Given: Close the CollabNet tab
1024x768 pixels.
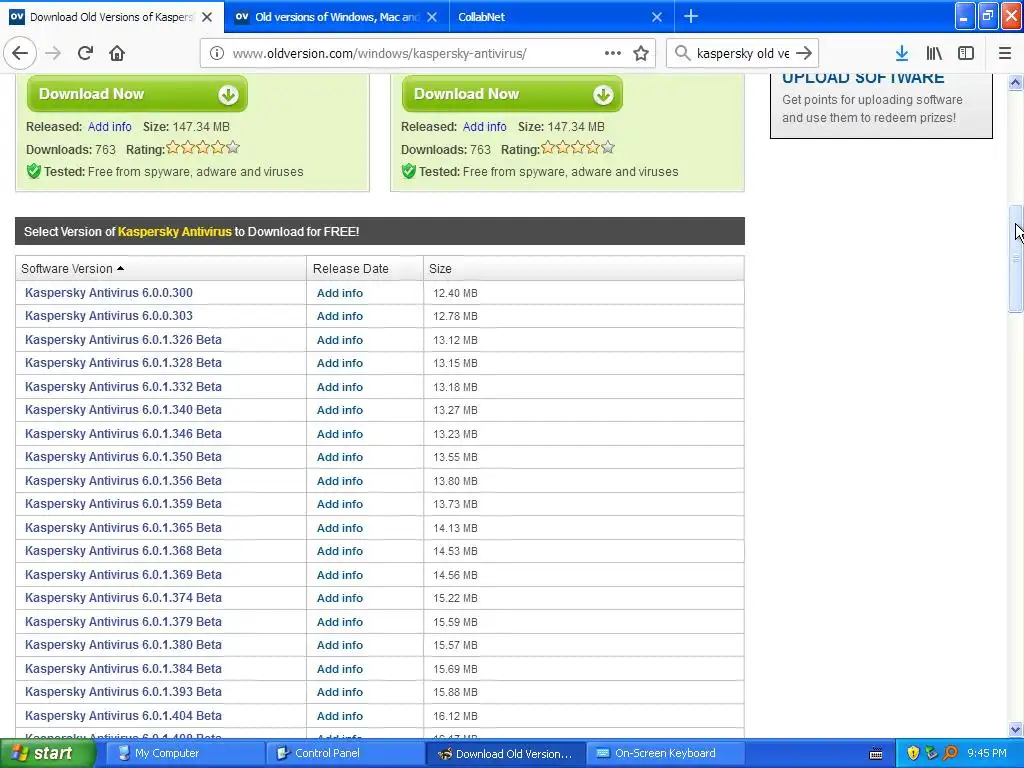Looking at the screenshot, I should click(x=657, y=17).
